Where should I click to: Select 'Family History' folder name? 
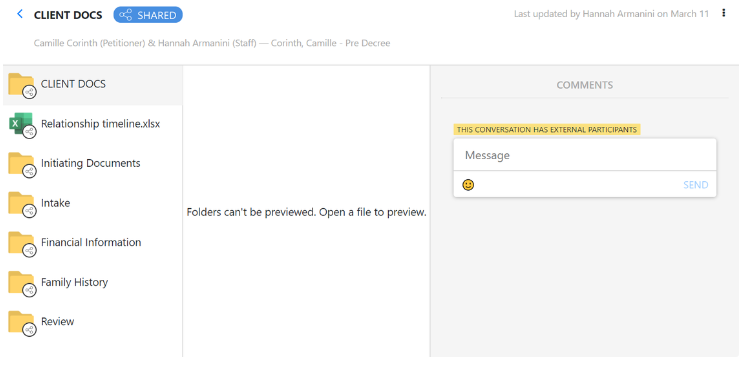tap(74, 282)
